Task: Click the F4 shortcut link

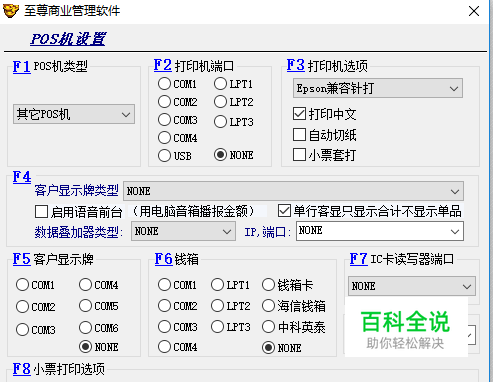Action: click(x=22, y=177)
